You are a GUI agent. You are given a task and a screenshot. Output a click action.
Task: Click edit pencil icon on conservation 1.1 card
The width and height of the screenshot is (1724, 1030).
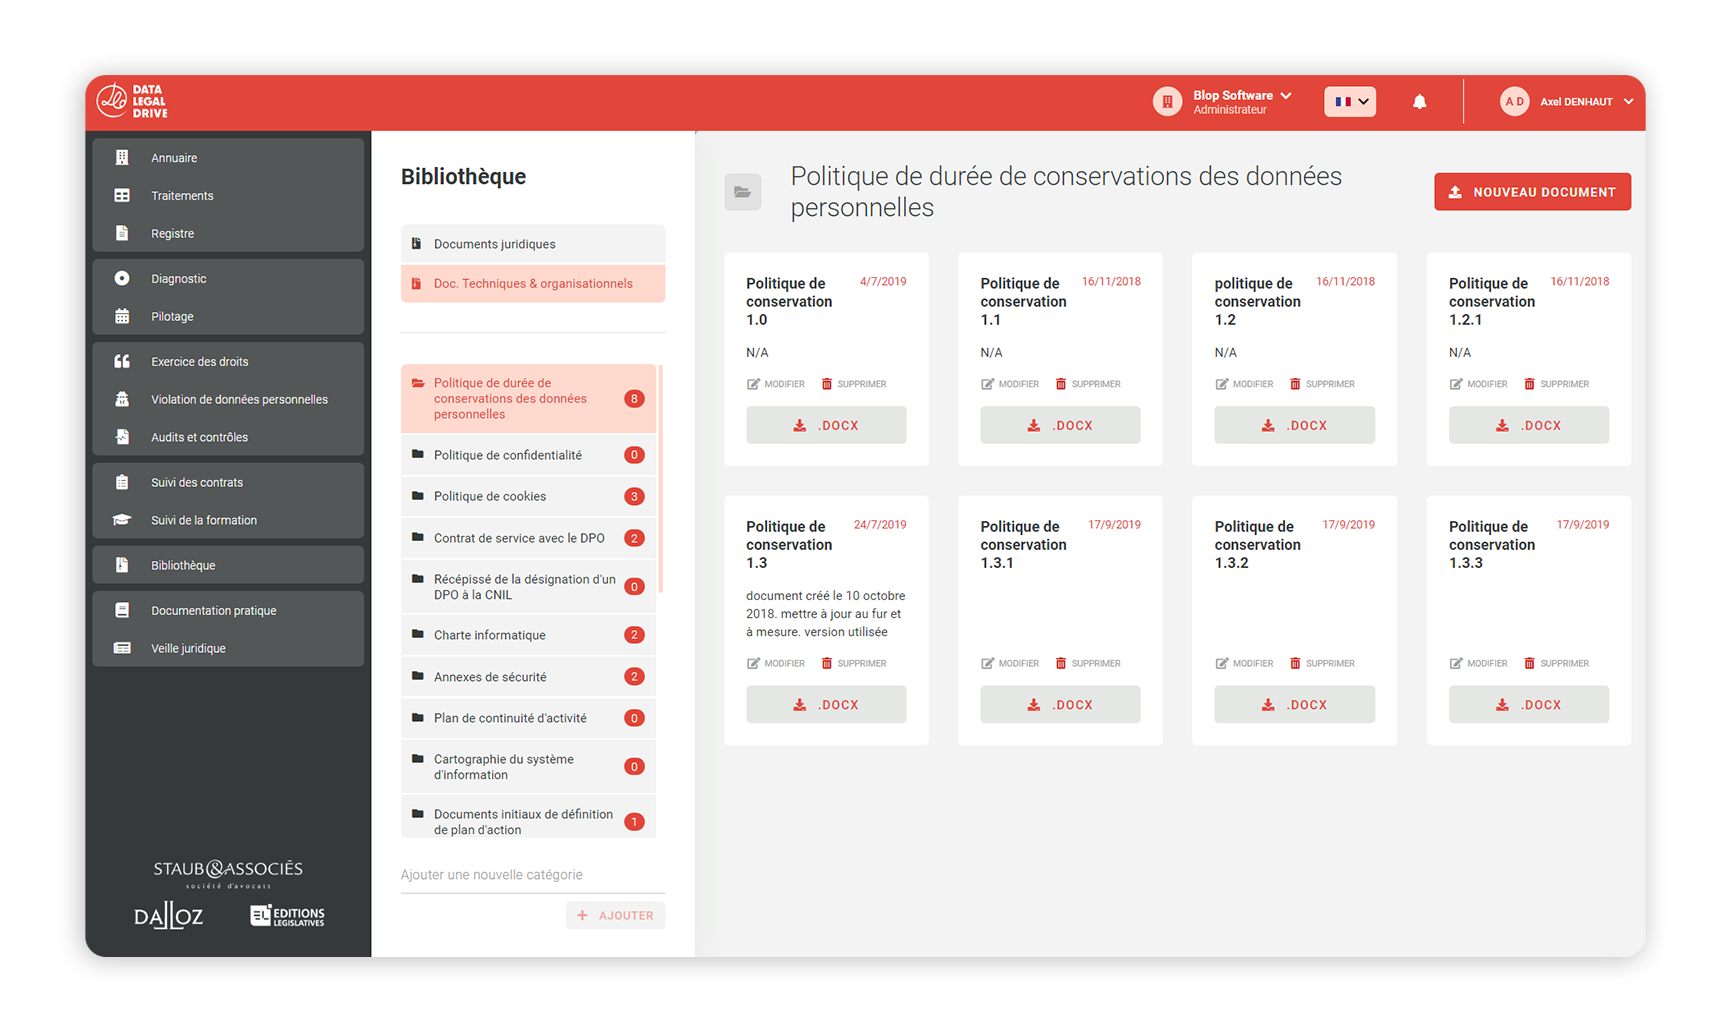pyautogui.click(x=987, y=384)
